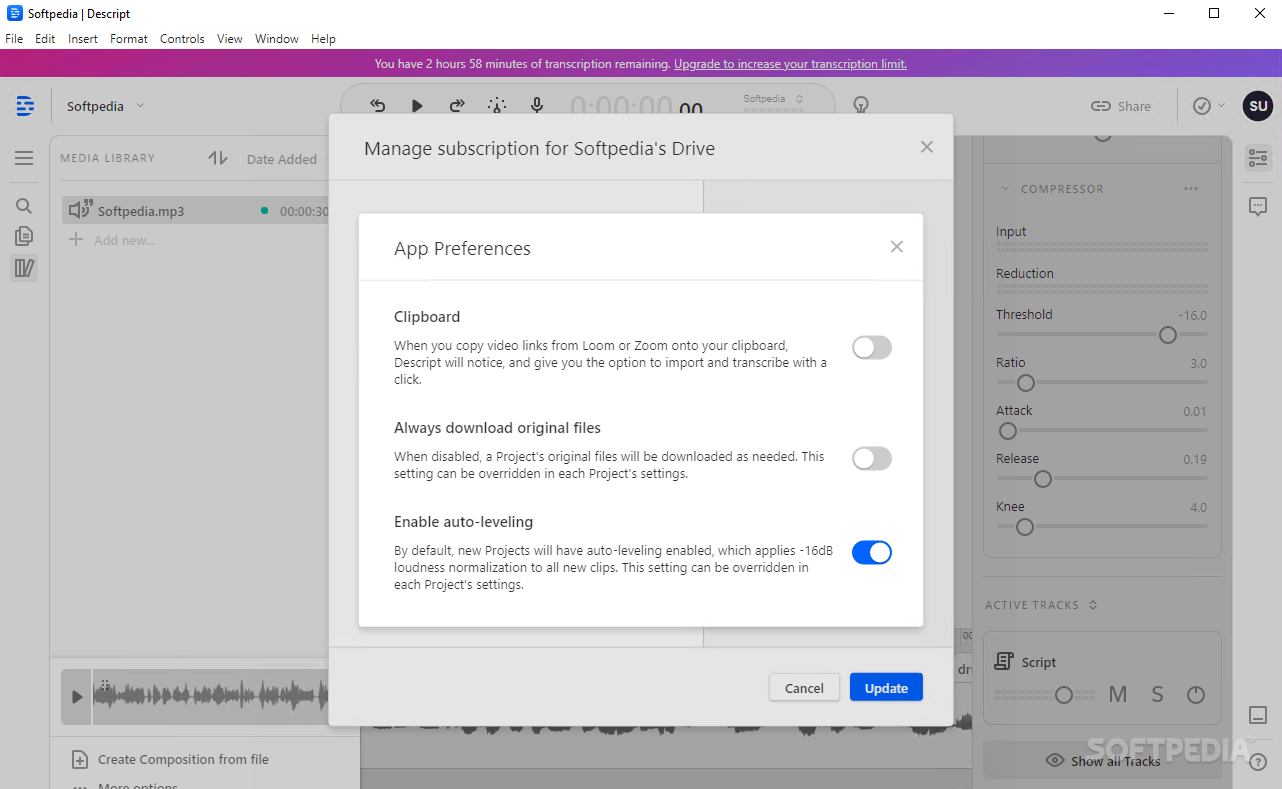The width and height of the screenshot is (1282, 789).
Task: Open the sync status checkmark dropdown
Action: click(1209, 106)
